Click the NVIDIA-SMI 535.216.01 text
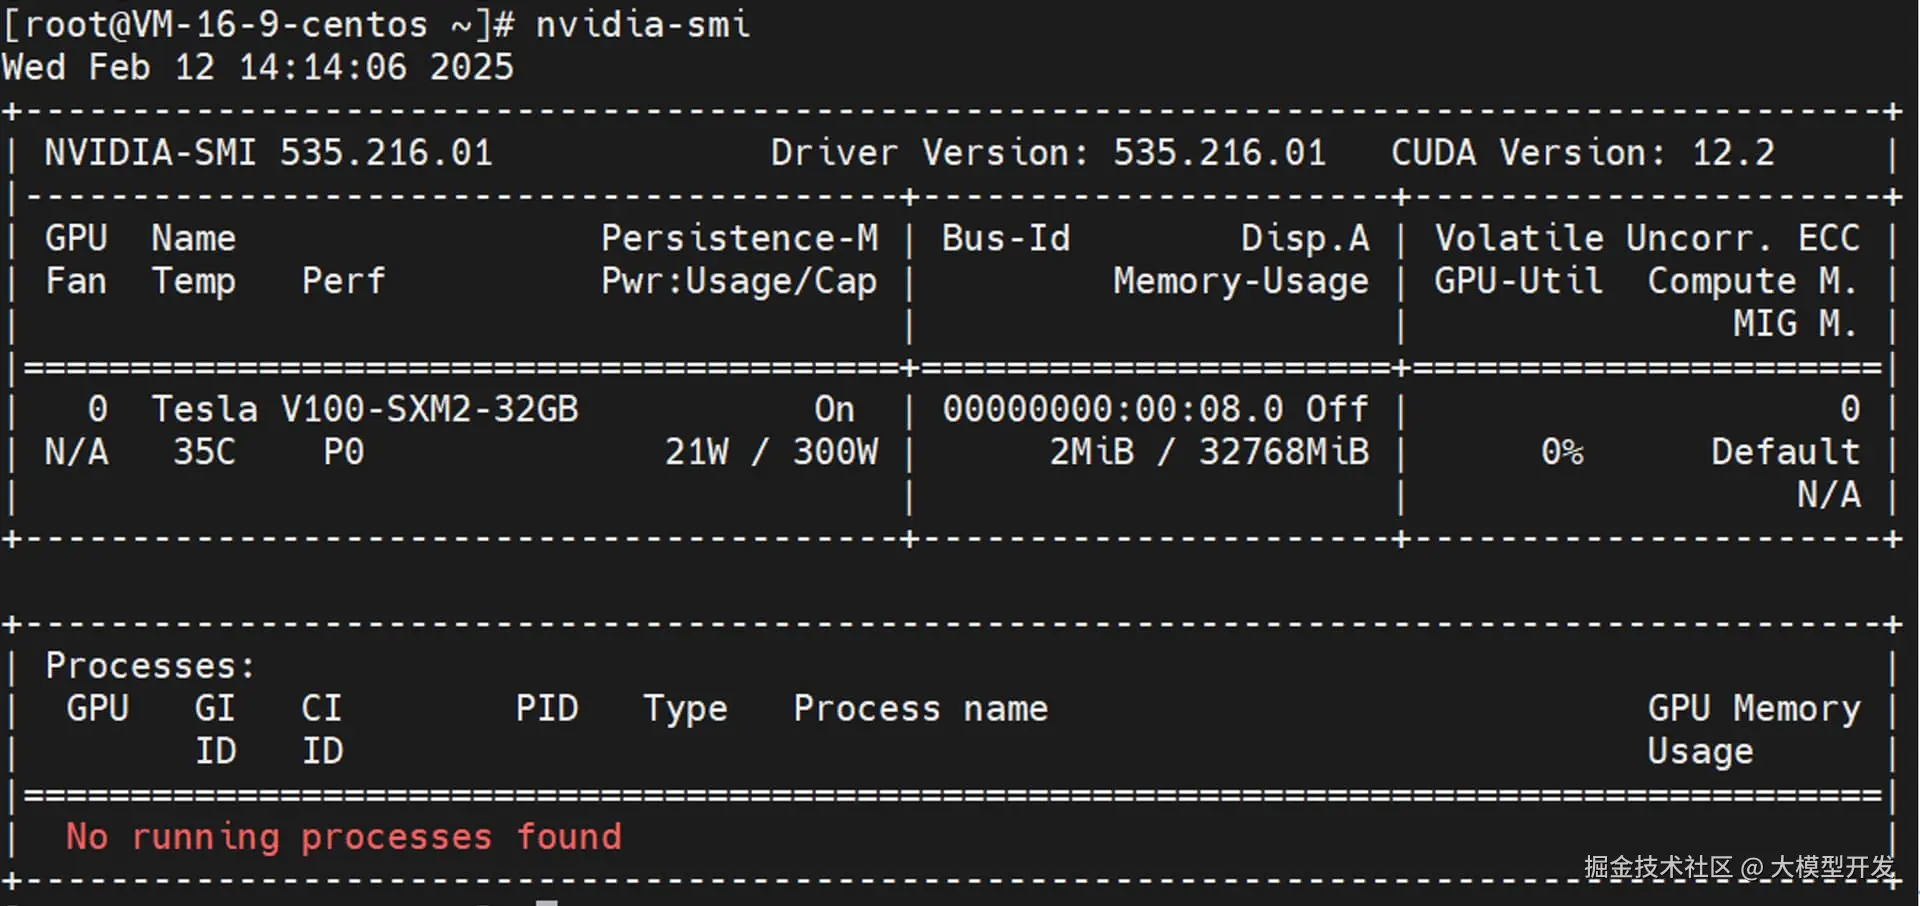 click(x=268, y=152)
